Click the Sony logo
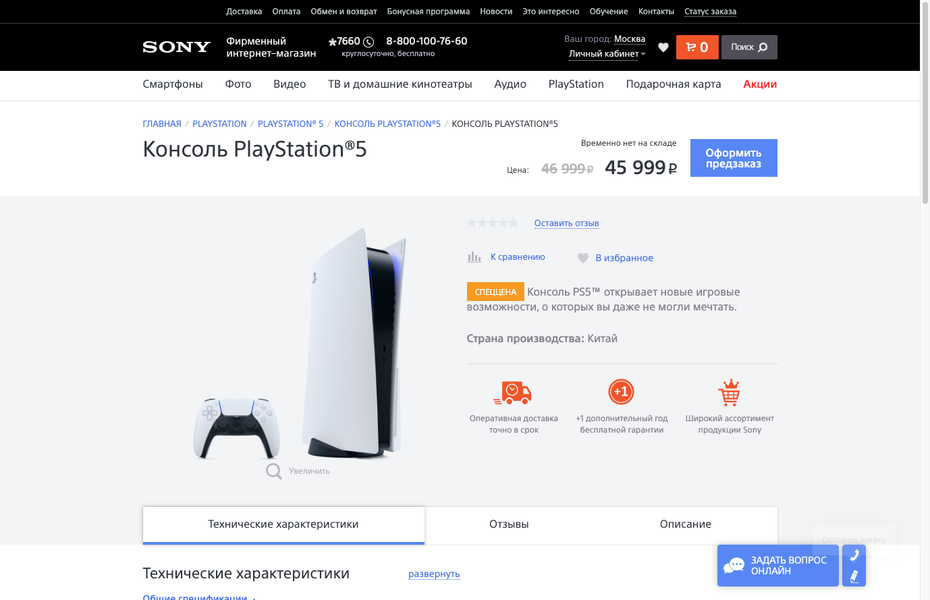The height and width of the screenshot is (600, 930). pyautogui.click(x=176, y=47)
